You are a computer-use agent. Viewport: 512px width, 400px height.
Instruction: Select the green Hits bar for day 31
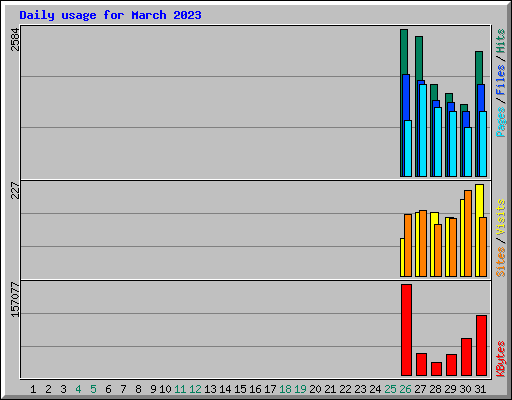[479, 68]
